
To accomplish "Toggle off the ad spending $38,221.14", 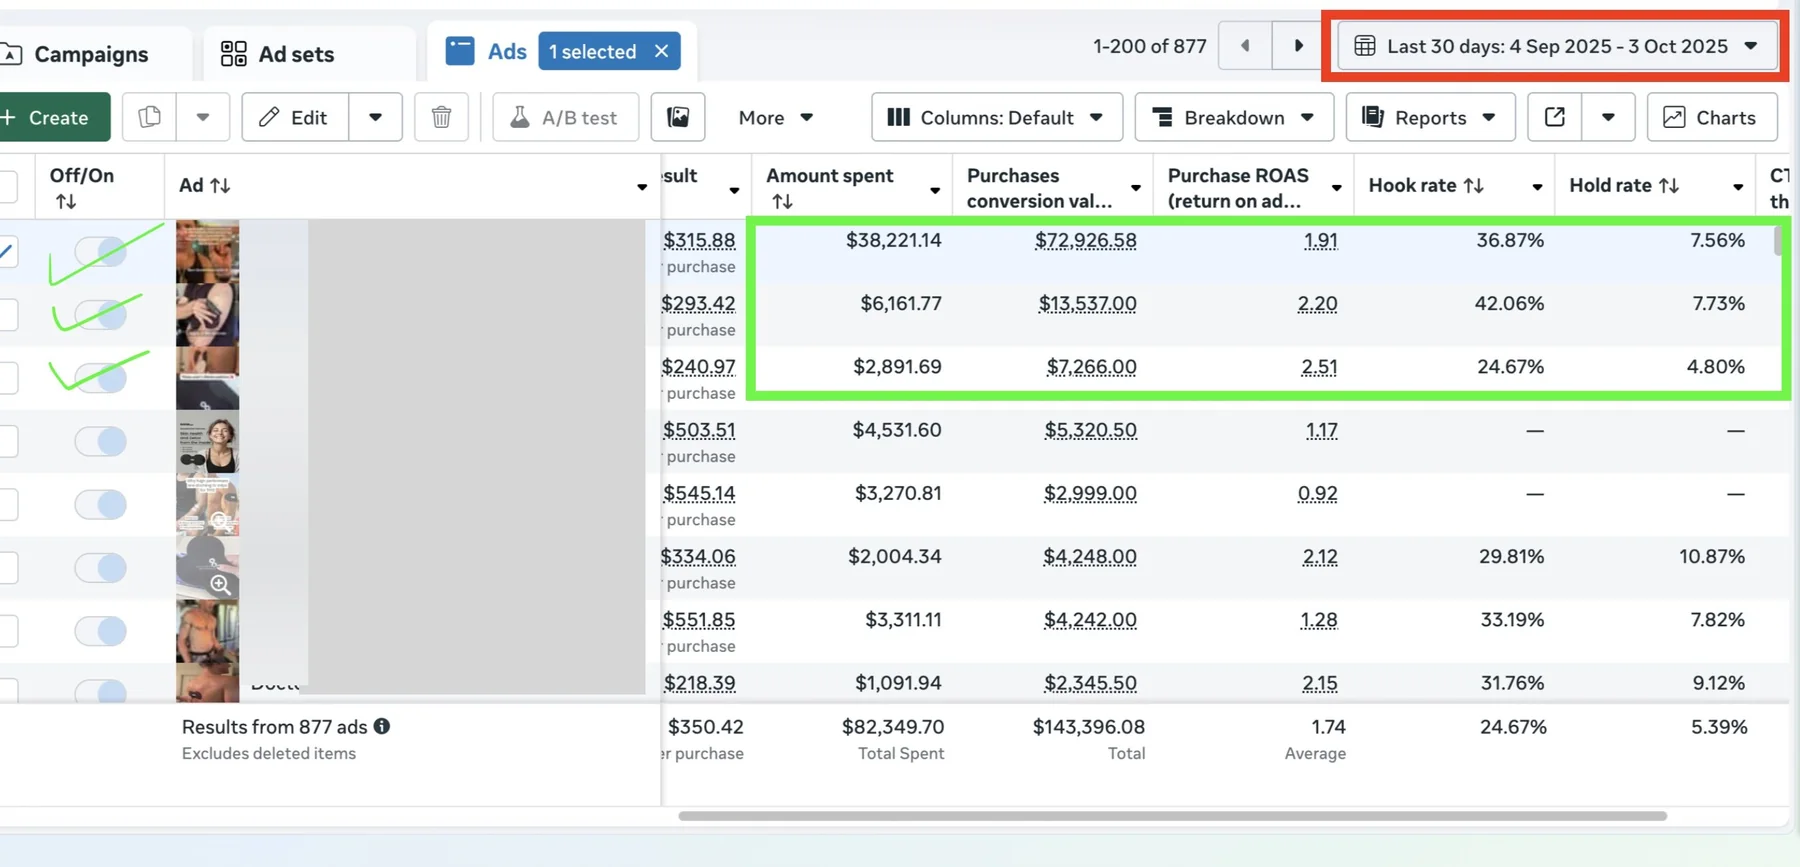I will tap(100, 252).
